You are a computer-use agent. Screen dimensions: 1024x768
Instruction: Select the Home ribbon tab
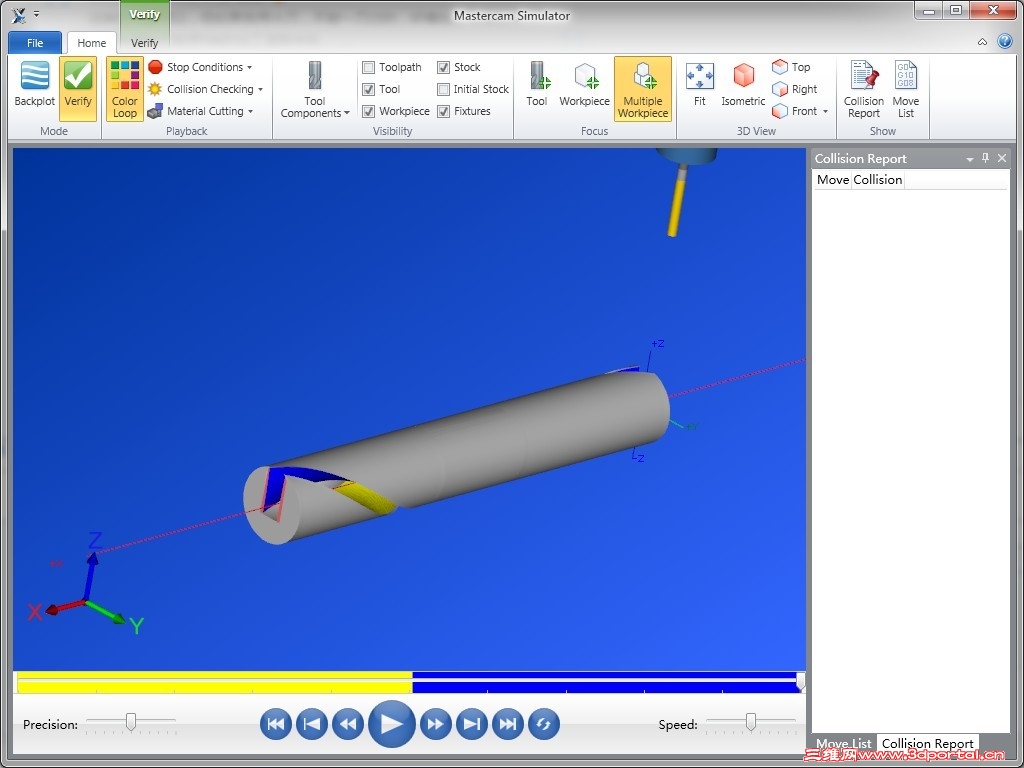pyautogui.click(x=91, y=42)
